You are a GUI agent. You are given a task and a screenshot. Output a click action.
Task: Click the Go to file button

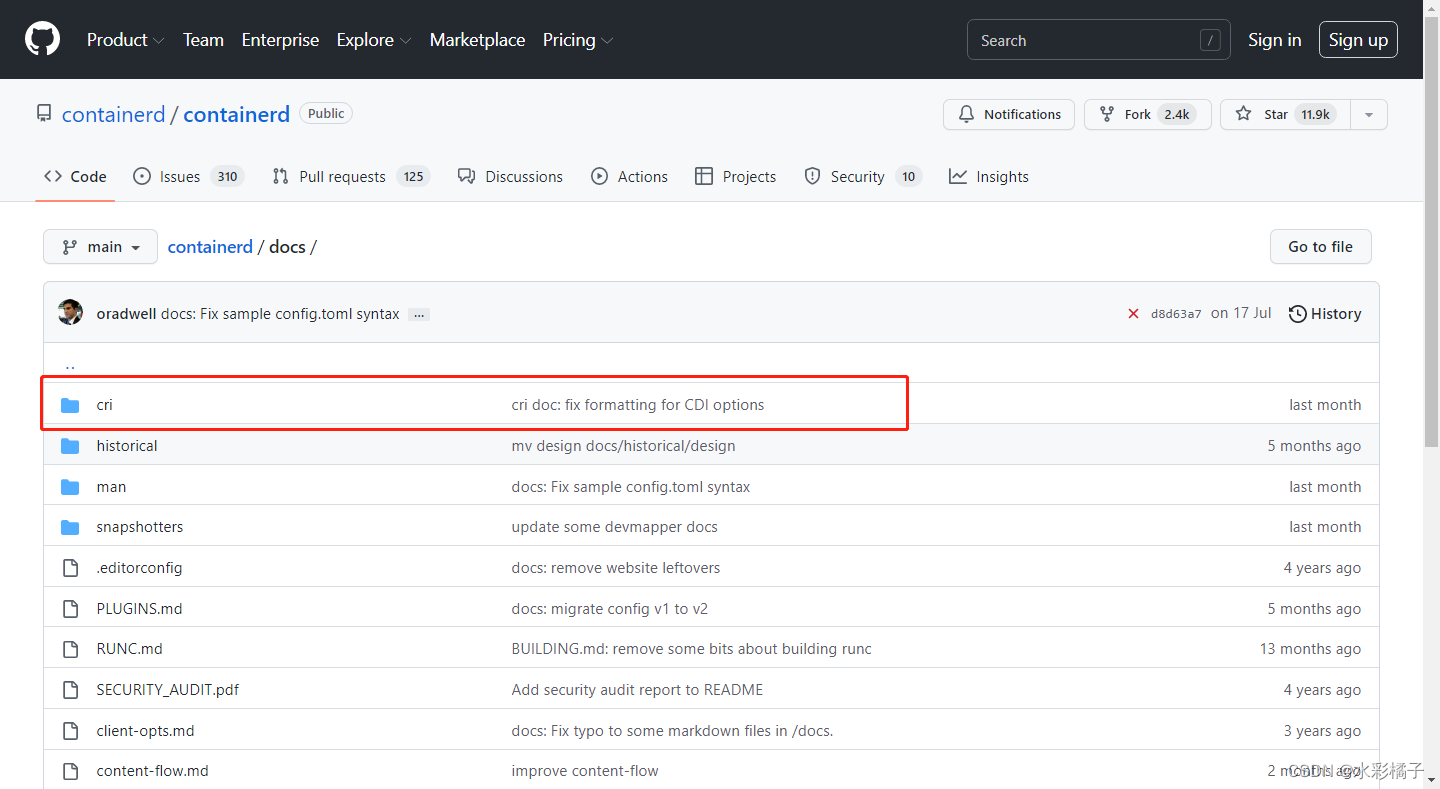click(1321, 247)
